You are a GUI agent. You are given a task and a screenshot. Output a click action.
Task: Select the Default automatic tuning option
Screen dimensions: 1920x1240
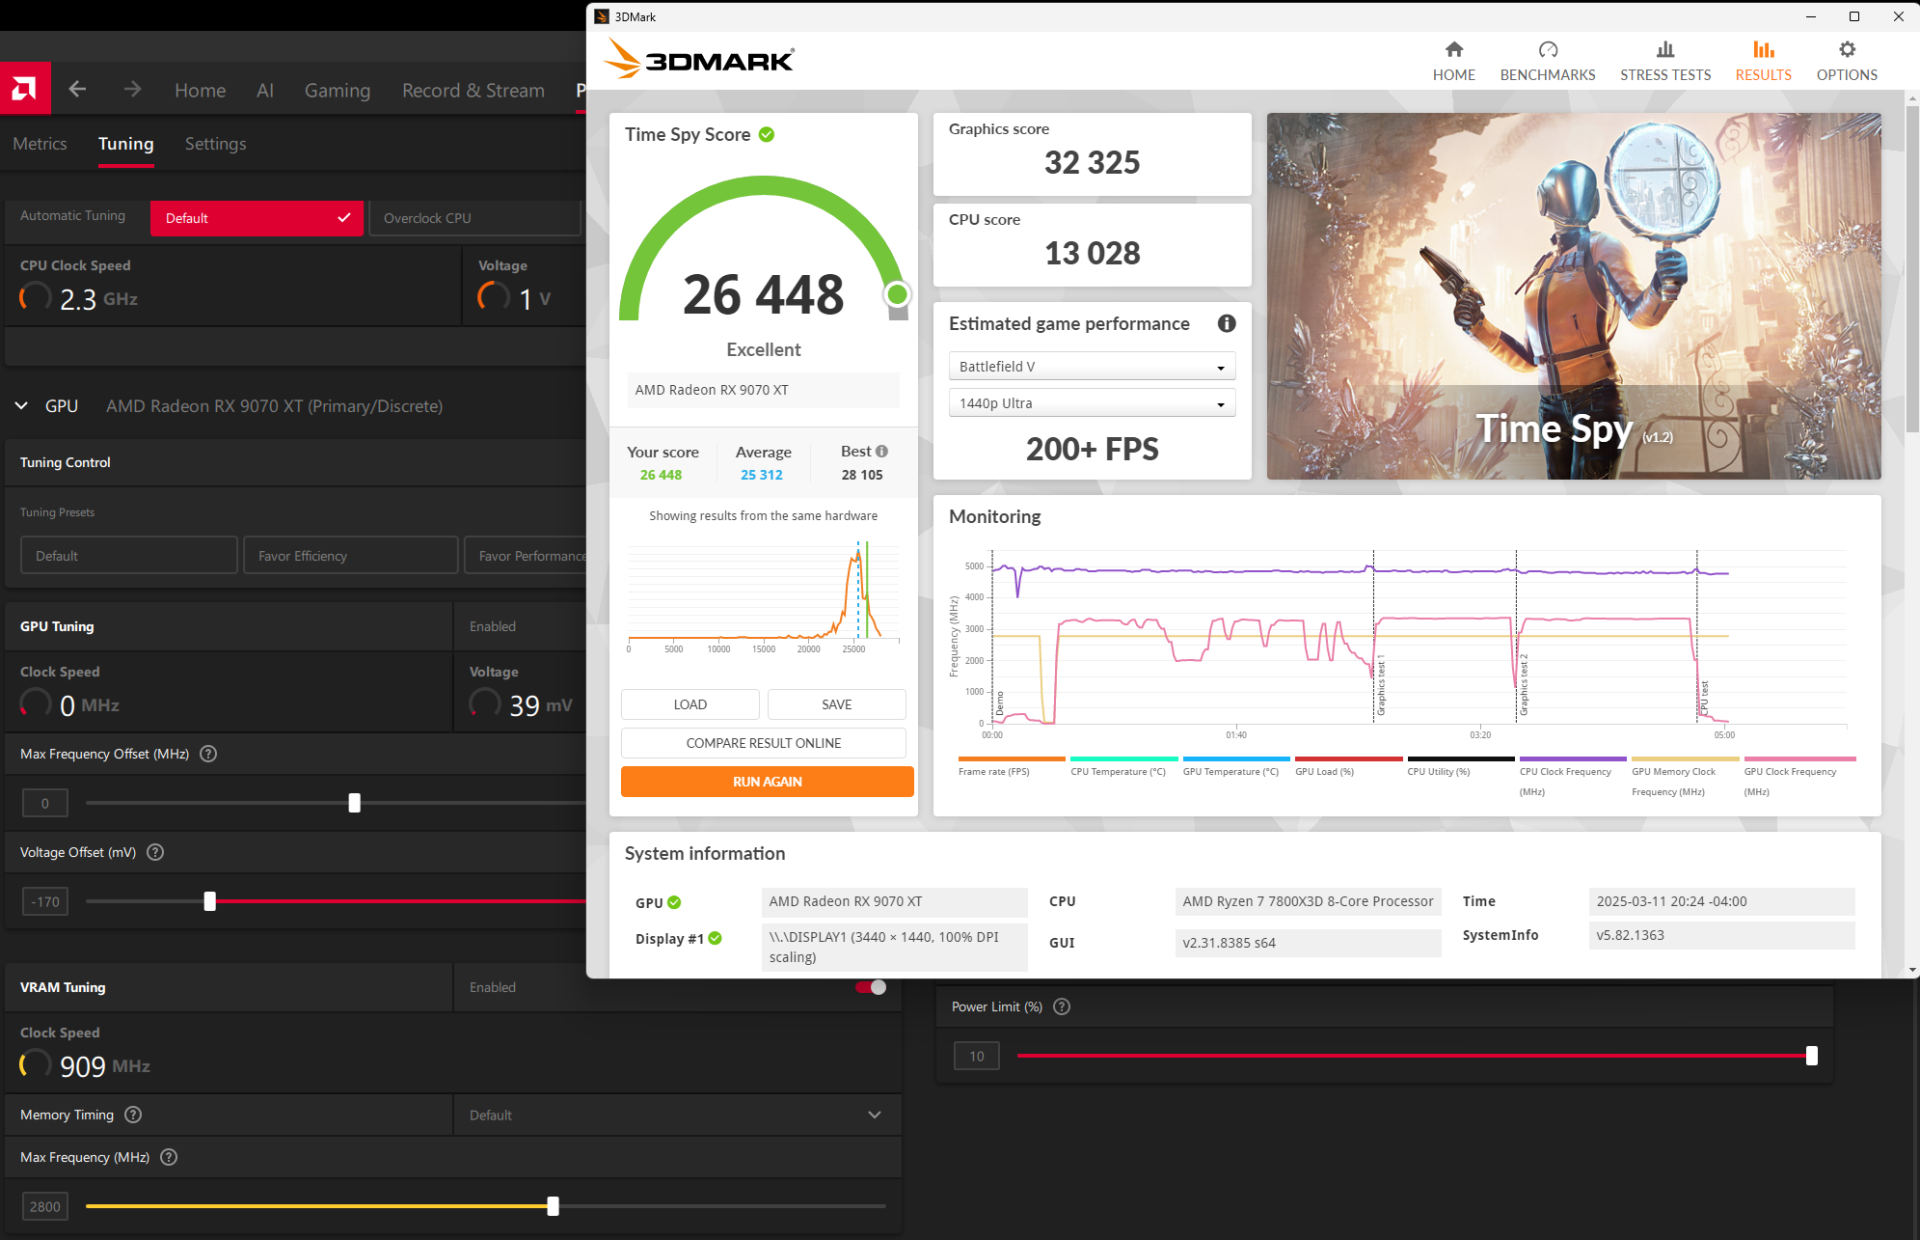[x=256, y=218]
